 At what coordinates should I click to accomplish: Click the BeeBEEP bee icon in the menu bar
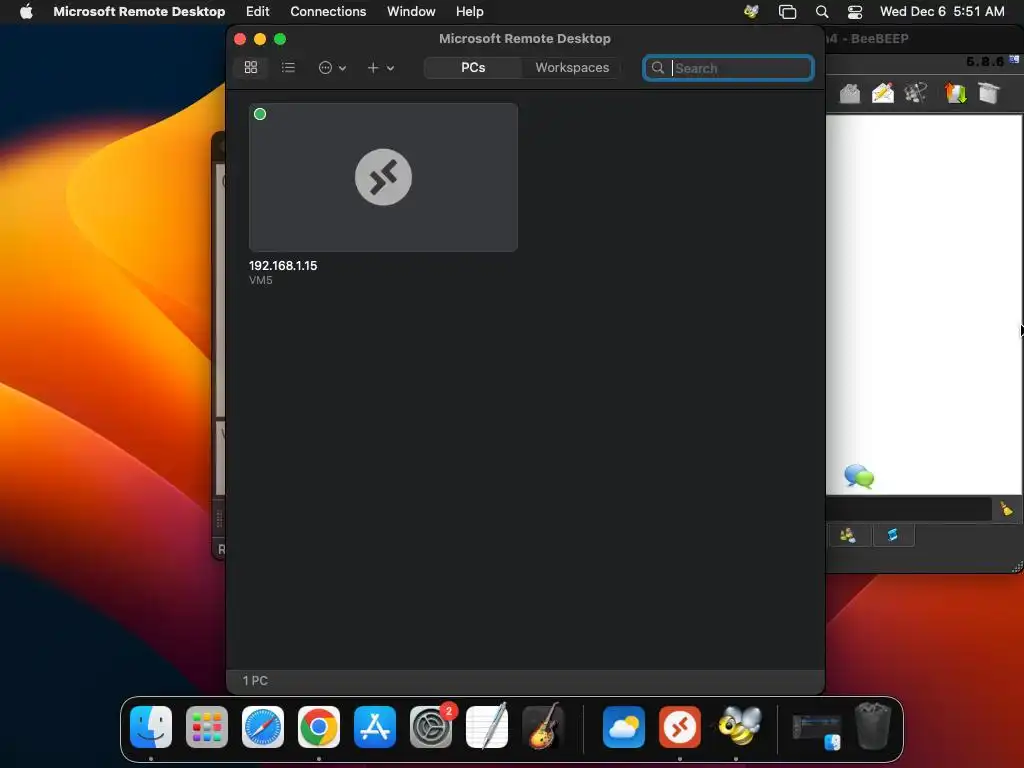[x=751, y=11]
